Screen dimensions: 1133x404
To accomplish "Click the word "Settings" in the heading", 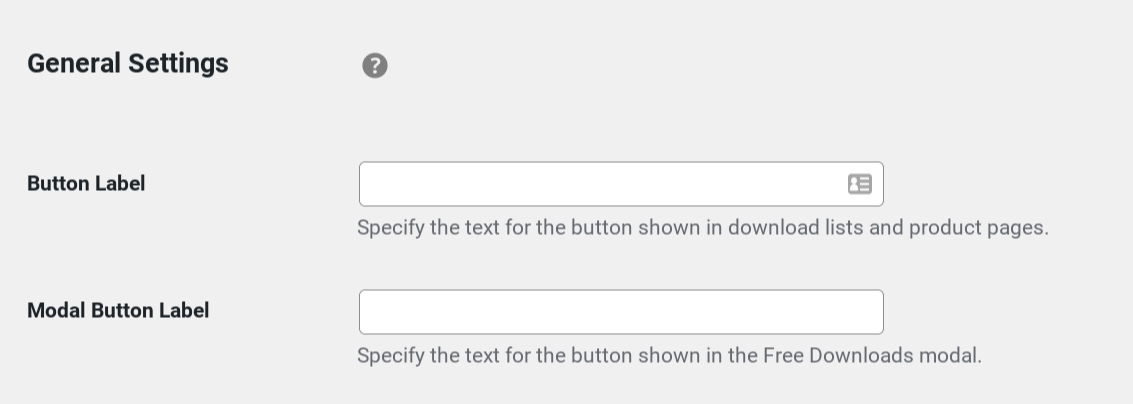I will [178, 64].
